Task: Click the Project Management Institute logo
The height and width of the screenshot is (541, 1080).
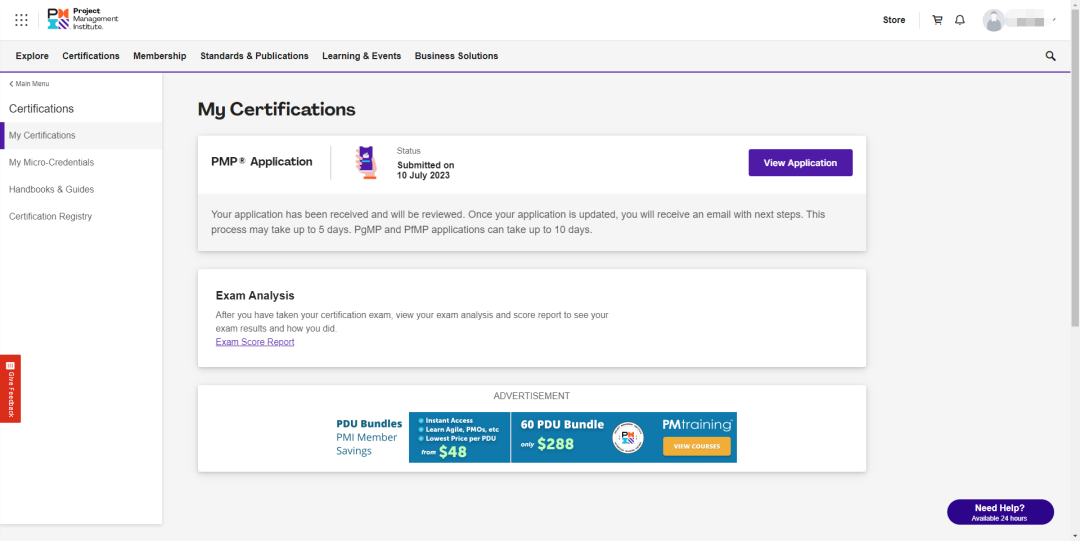Action: pyautogui.click(x=83, y=19)
